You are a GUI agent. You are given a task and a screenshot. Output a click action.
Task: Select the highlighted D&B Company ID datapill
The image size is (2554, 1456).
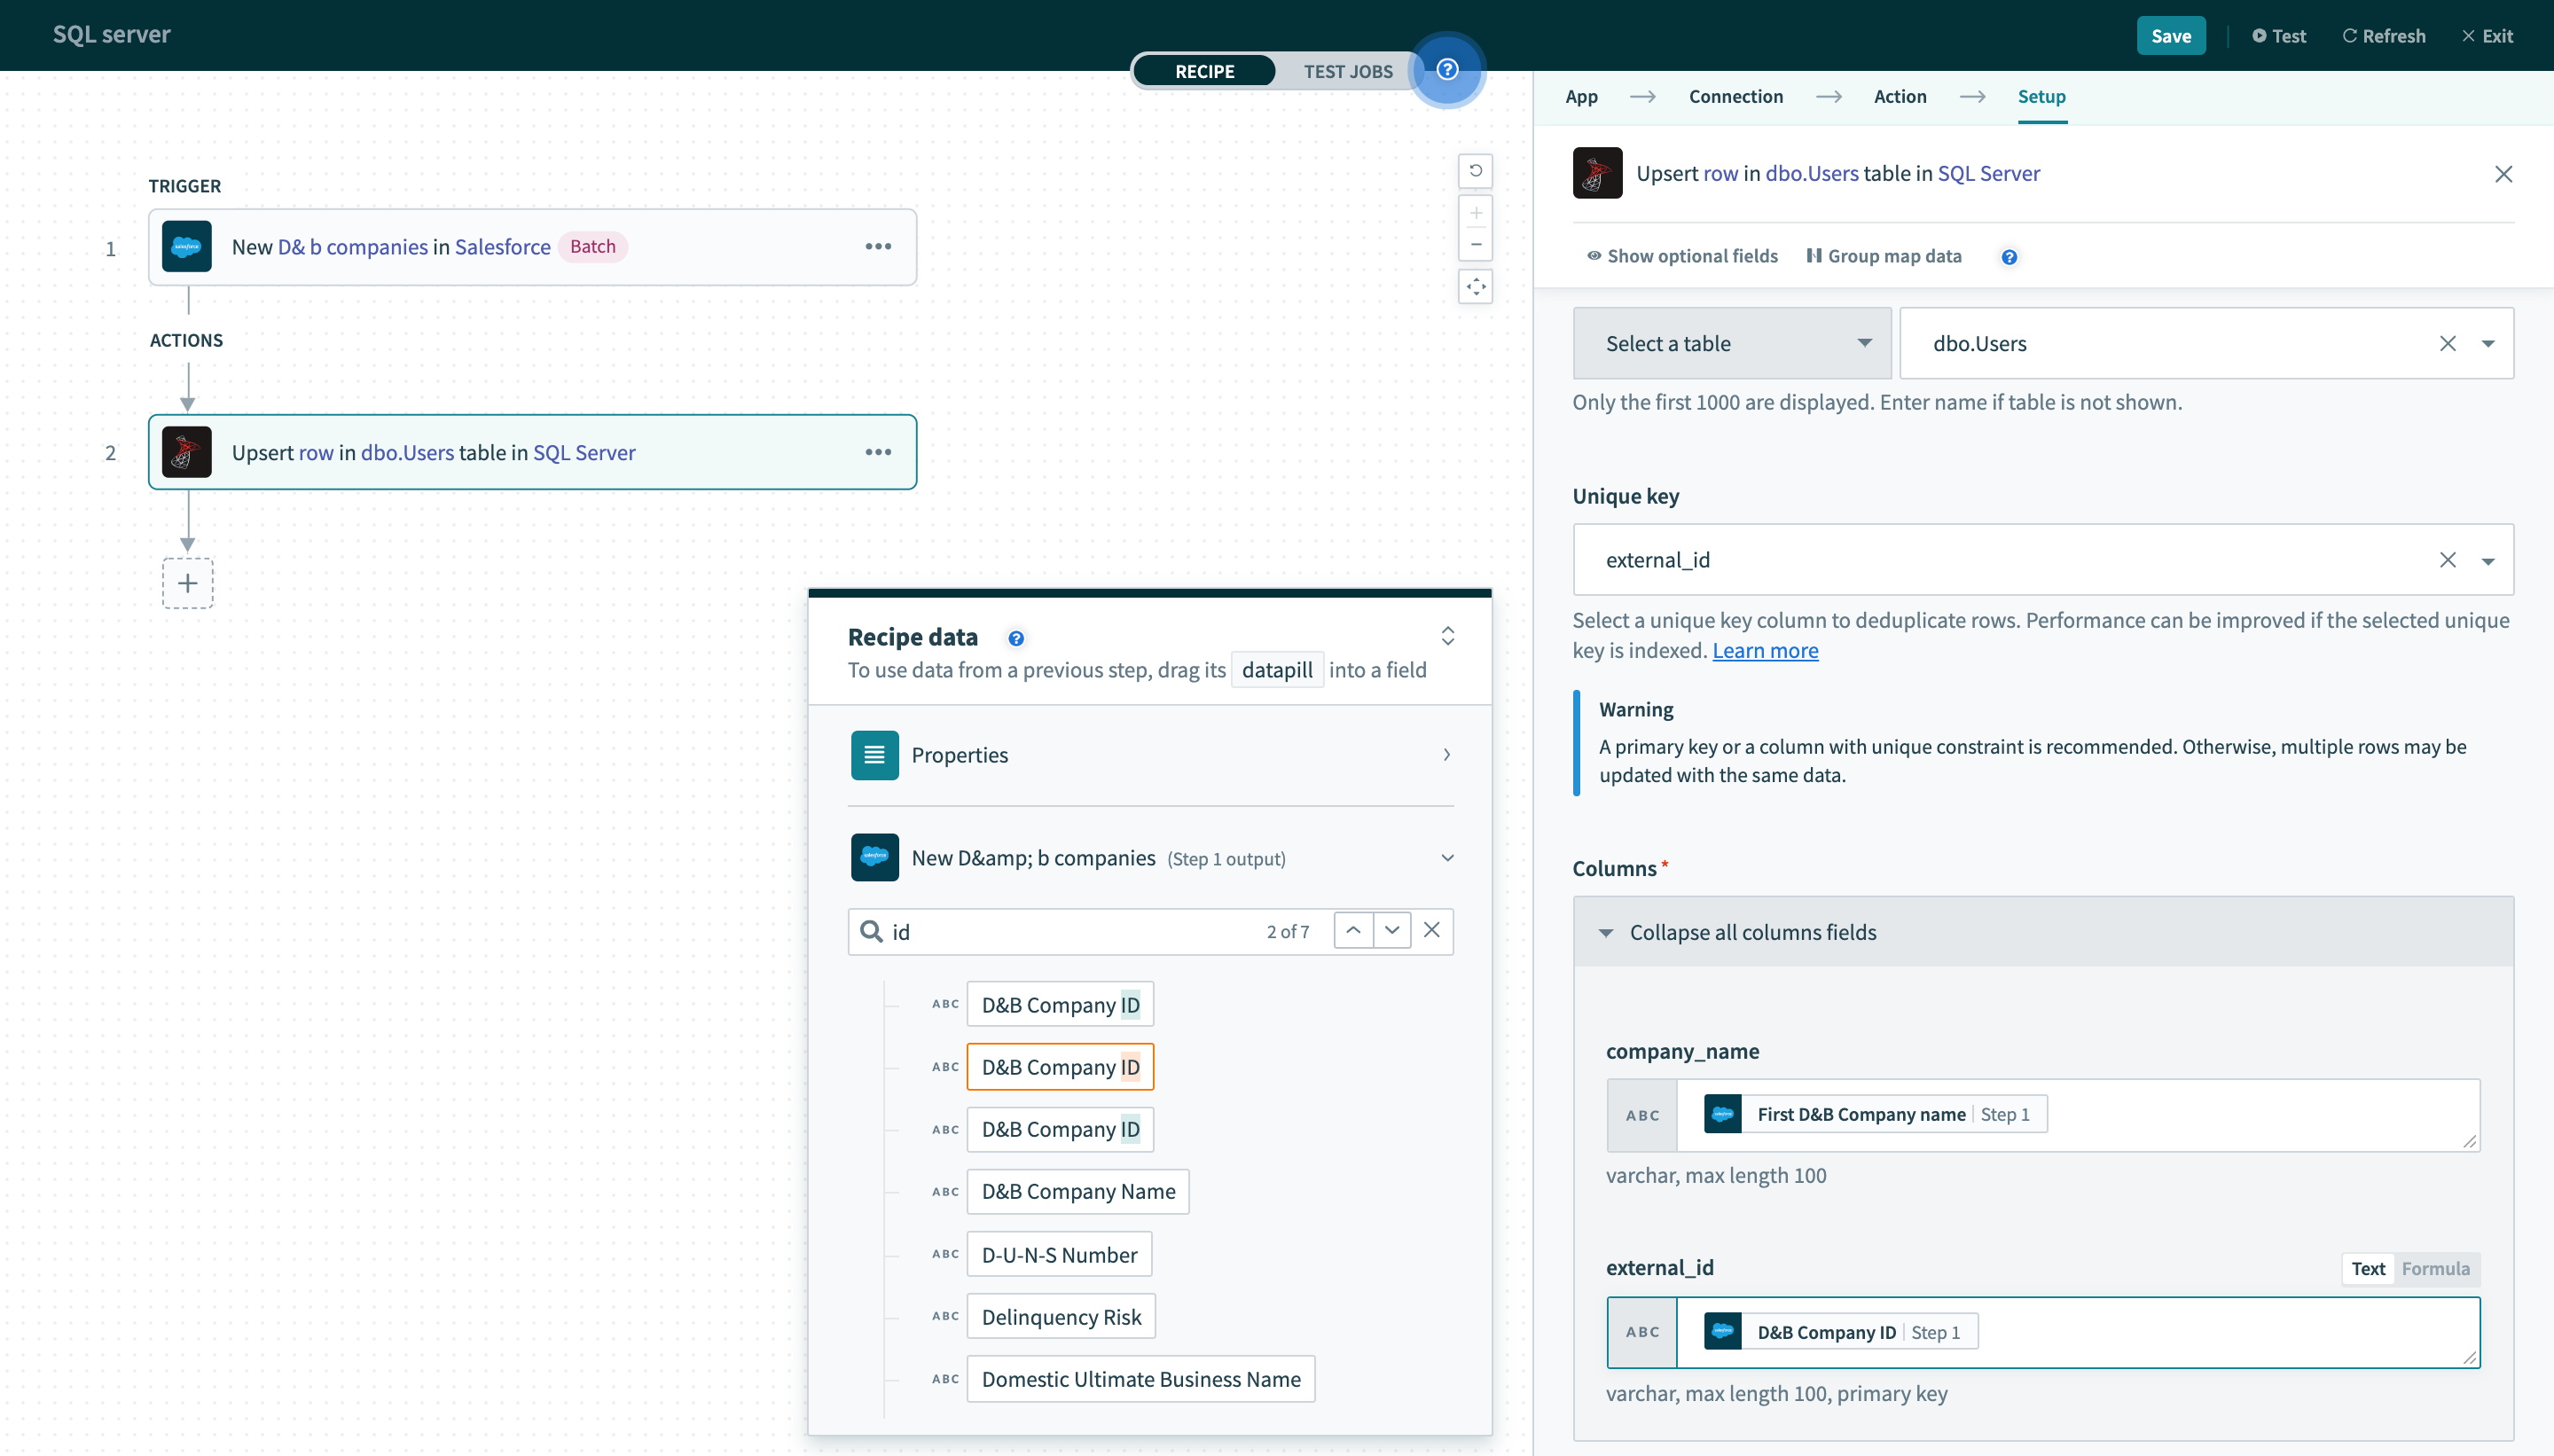pos(1059,1067)
